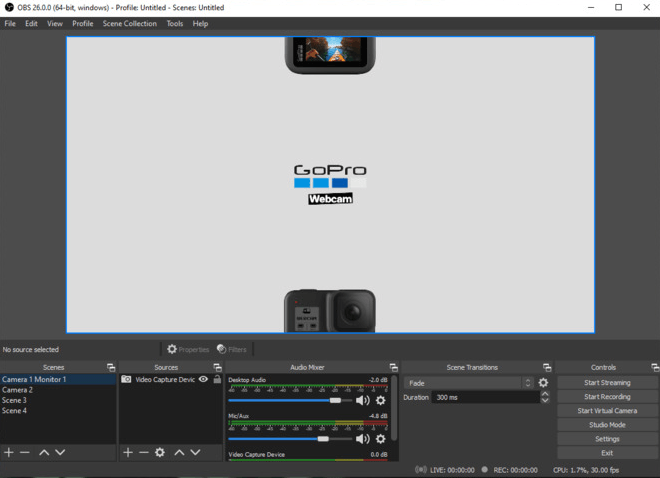This screenshot has width=660, height=478.
Task: Open the Help menu
Action: 200,24
